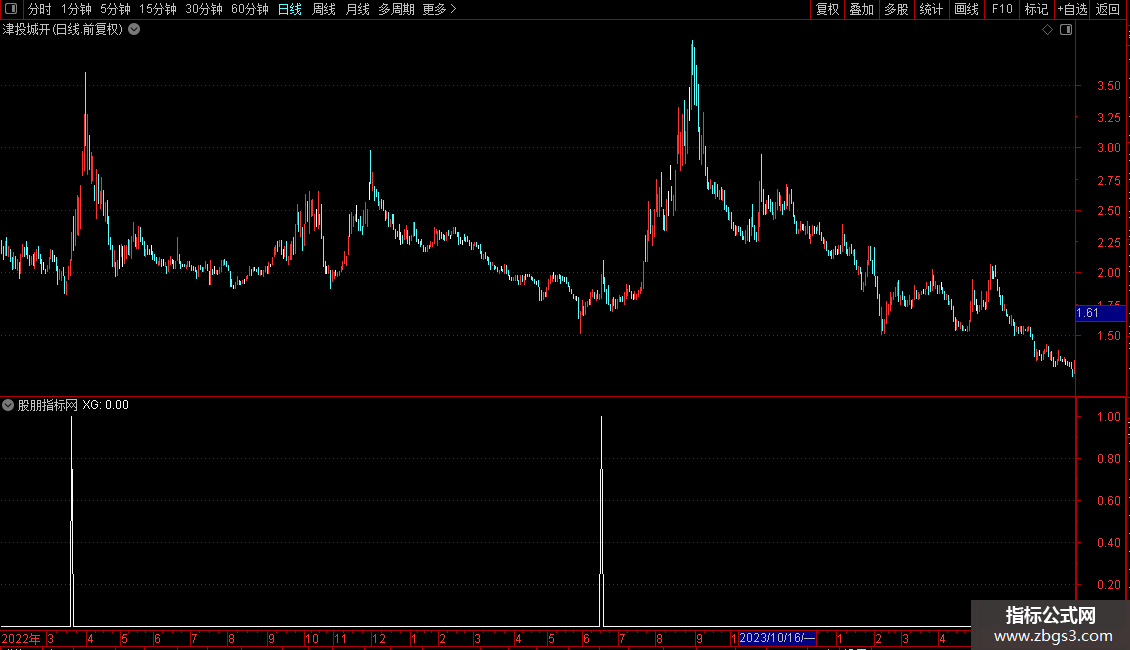Click the 1.61 current price label
1130x650 pixels.
(1100, 313)
